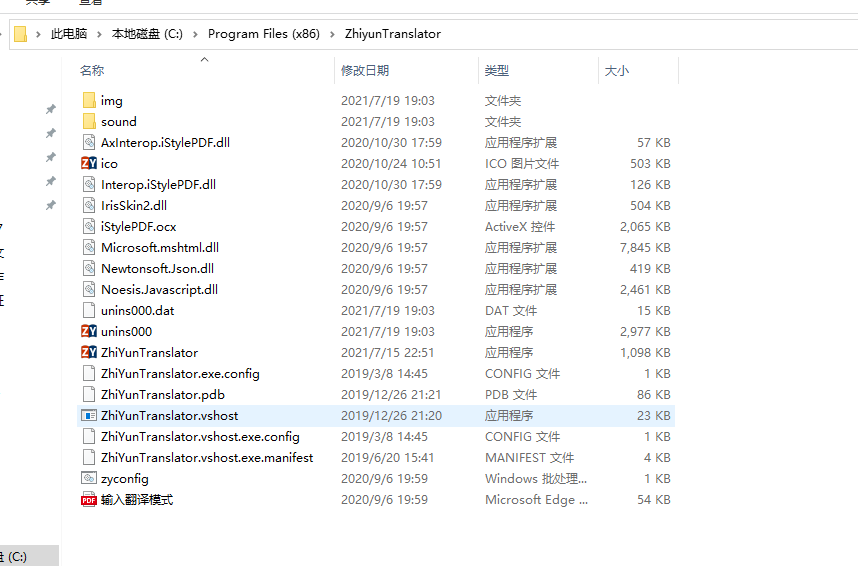Click the MANIFEST 文件 type cell
The height and width of the screenshot is (566, 858).
click(x=530, y=458)
